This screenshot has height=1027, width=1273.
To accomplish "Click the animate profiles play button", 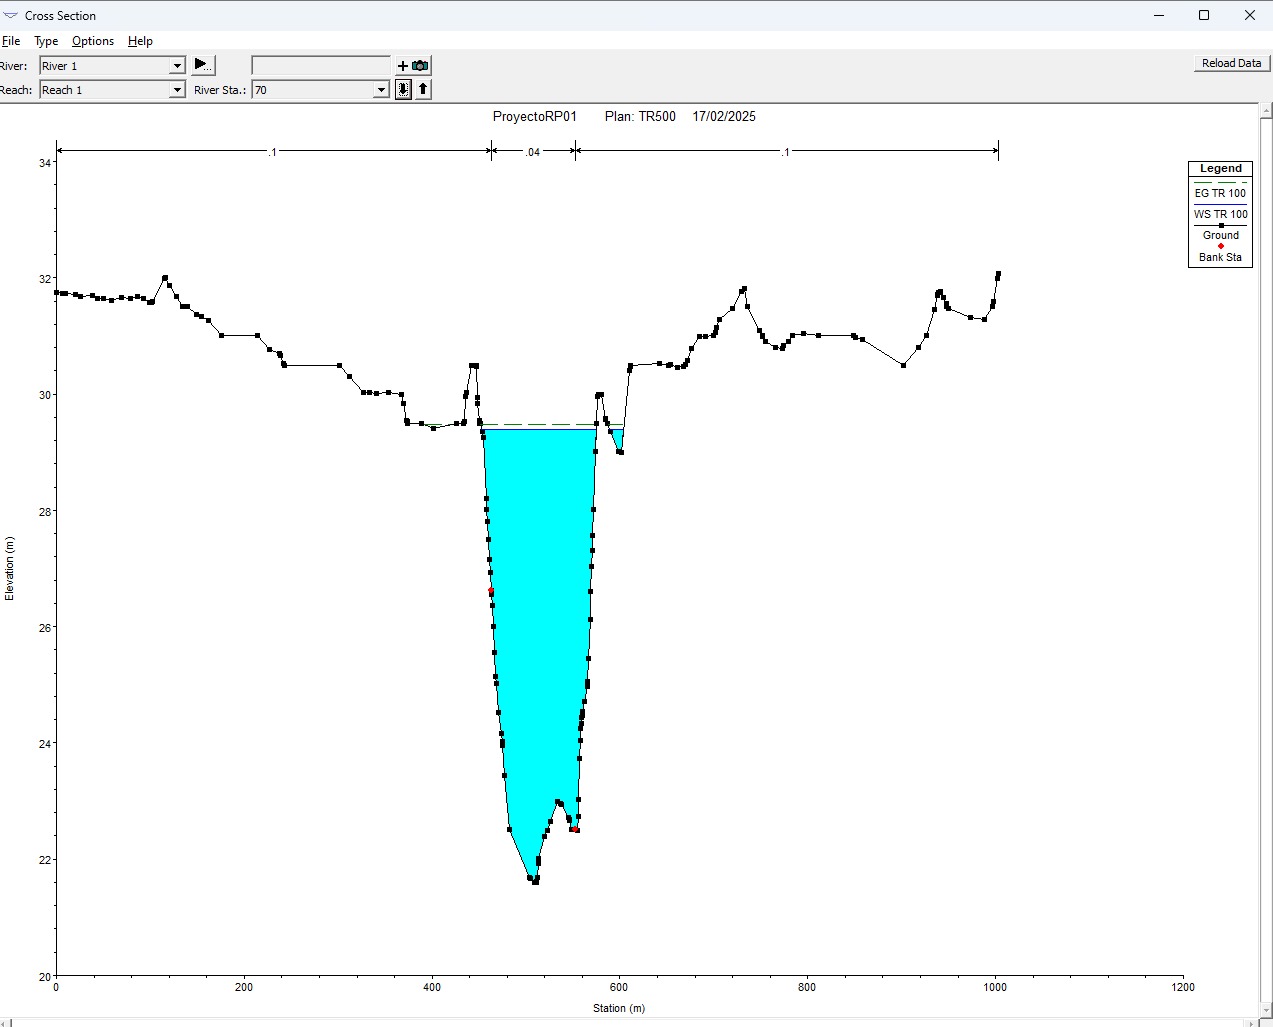I will (203, 64).
